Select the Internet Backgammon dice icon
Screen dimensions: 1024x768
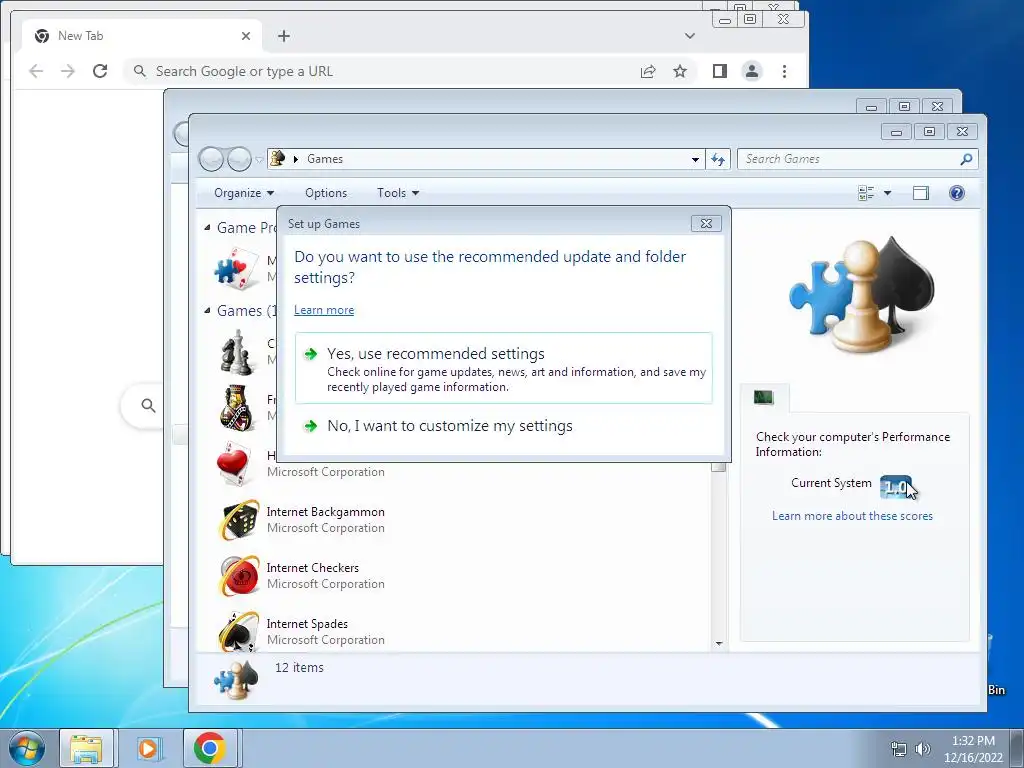click(238, 520)
